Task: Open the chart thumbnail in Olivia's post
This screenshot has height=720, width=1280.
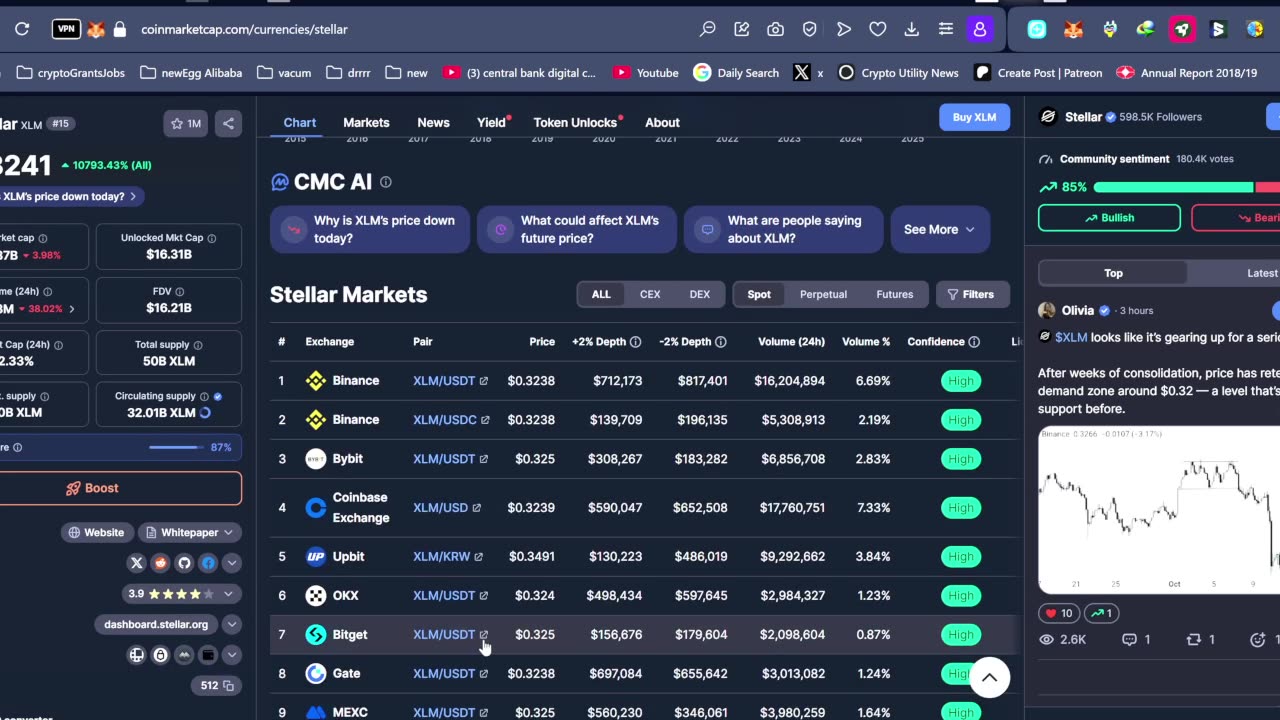Action: click(1159, 510)
